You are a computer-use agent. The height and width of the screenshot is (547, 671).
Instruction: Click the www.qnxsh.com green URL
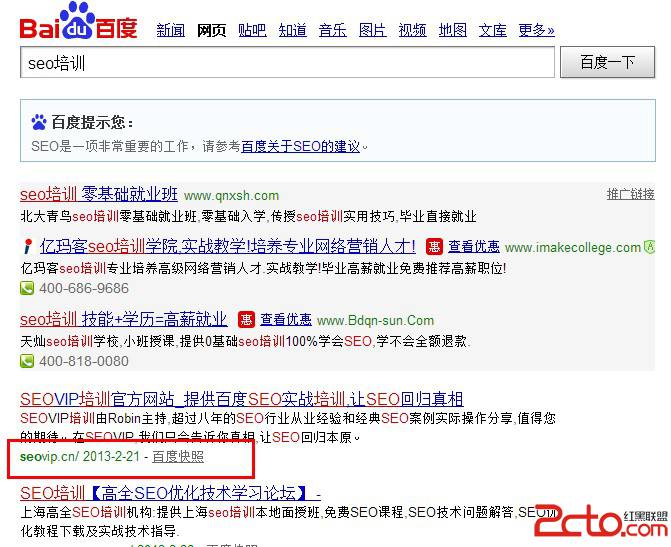(x=232, y=196)
